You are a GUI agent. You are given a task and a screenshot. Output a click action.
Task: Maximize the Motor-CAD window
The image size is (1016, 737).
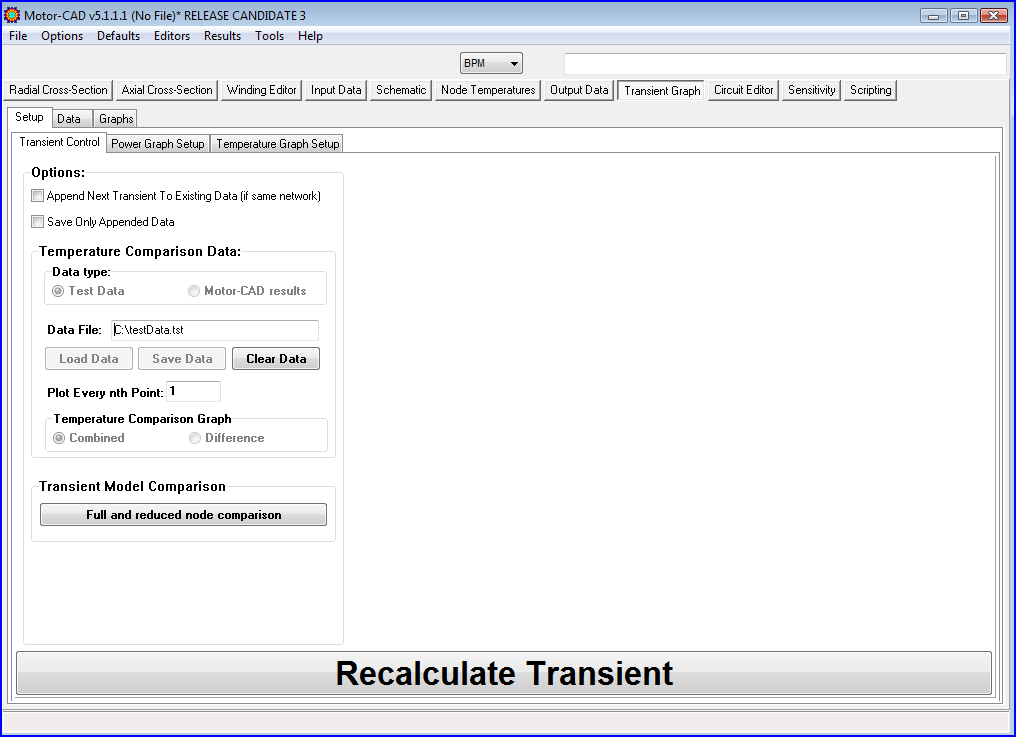coord(964,15)
